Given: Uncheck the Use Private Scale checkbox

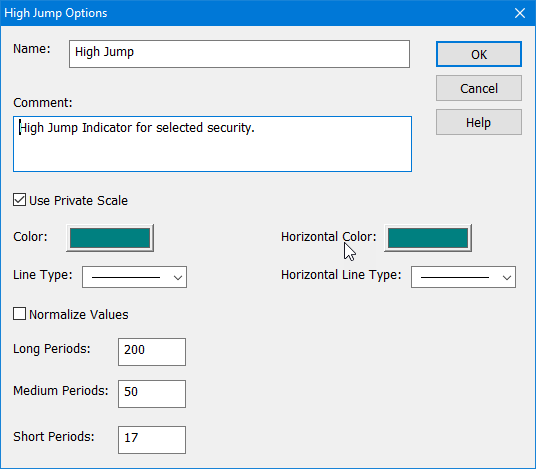Looking at the screenshot, I should point(19,200).
